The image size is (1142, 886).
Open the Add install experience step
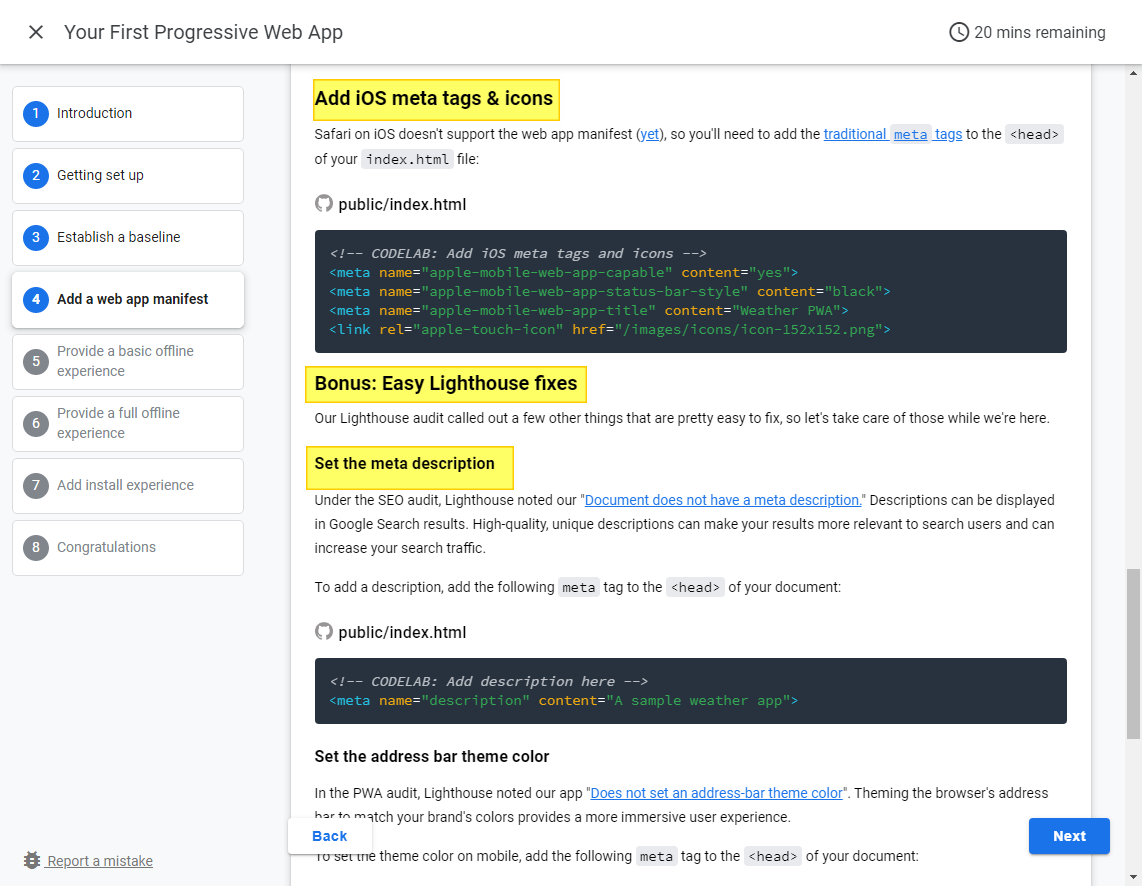click(x=127, y=485)
